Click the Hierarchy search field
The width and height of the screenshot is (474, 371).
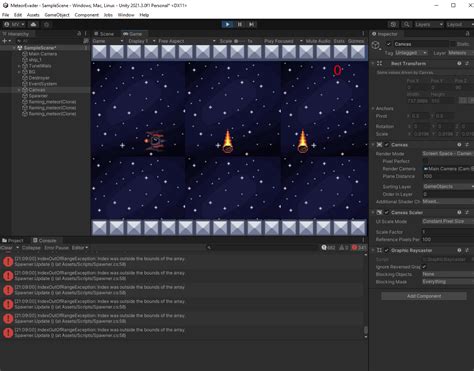point(49,41)
